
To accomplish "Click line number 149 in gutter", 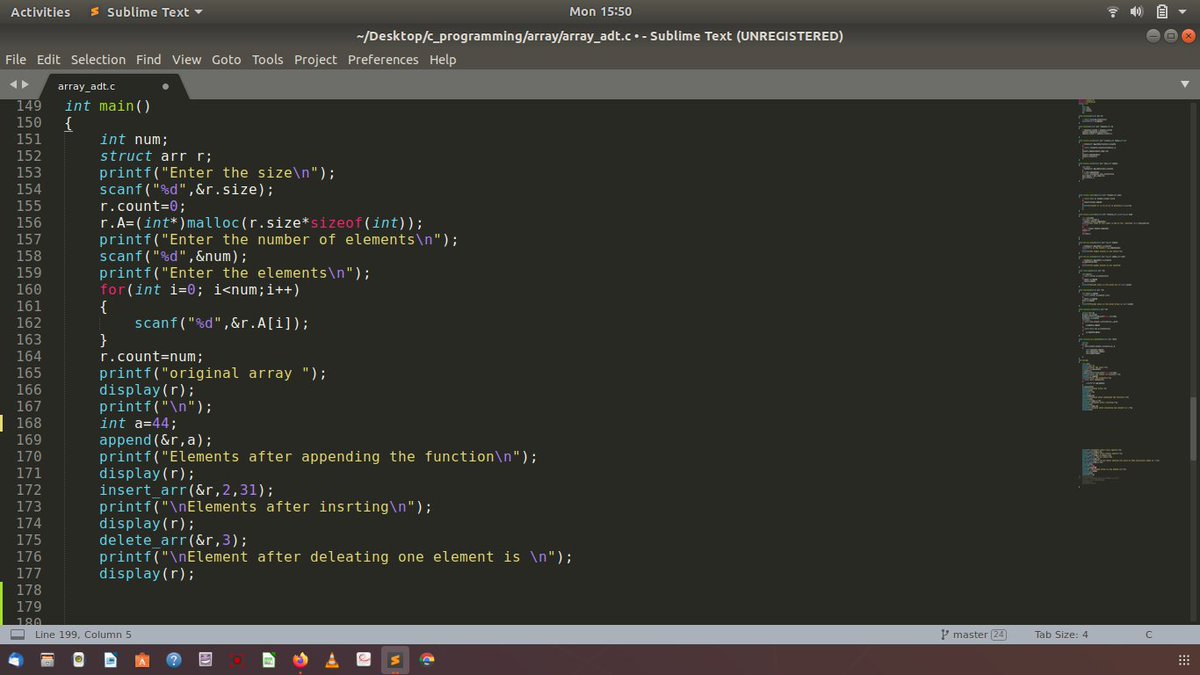I will click(28, 105).
